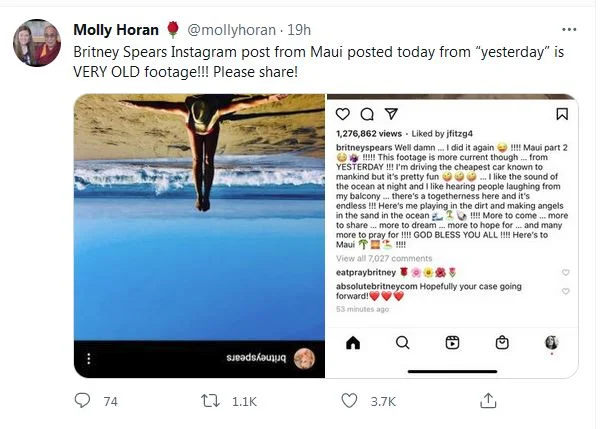Open the tweet's three-dot more menu
Viewport: 608px width, 429px height.
[569, 29]
